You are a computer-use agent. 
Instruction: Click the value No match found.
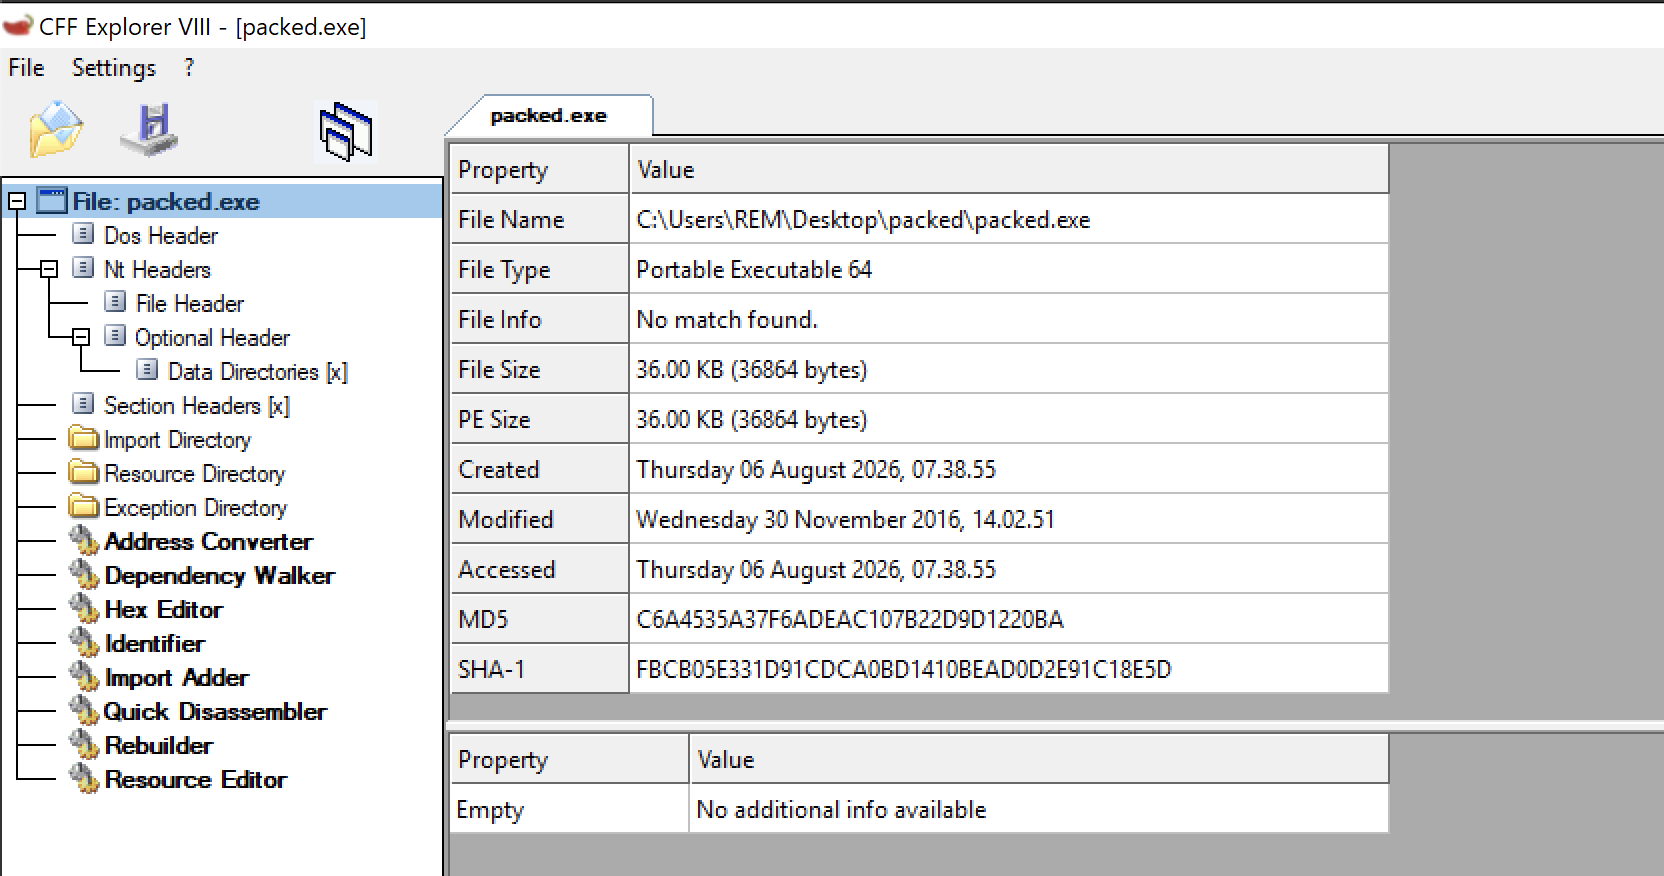pos(727,320)
